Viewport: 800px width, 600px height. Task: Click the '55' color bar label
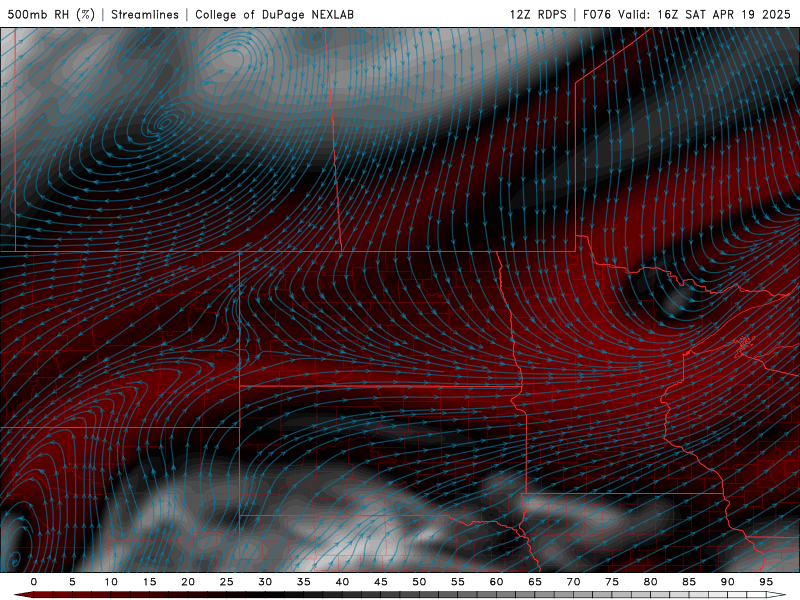coord(458,582)
